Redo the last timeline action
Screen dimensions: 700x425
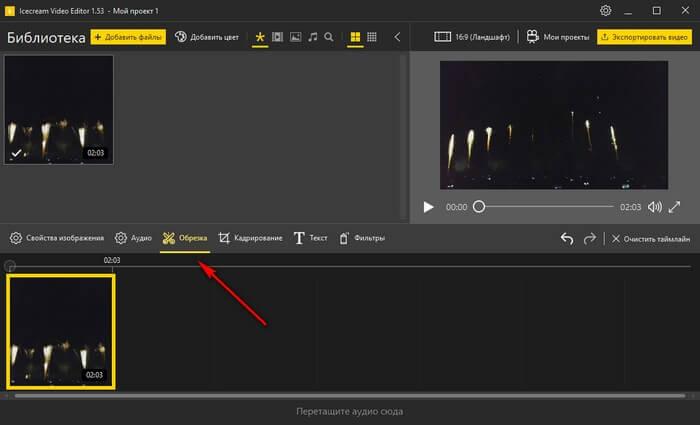tap(590, 238)
